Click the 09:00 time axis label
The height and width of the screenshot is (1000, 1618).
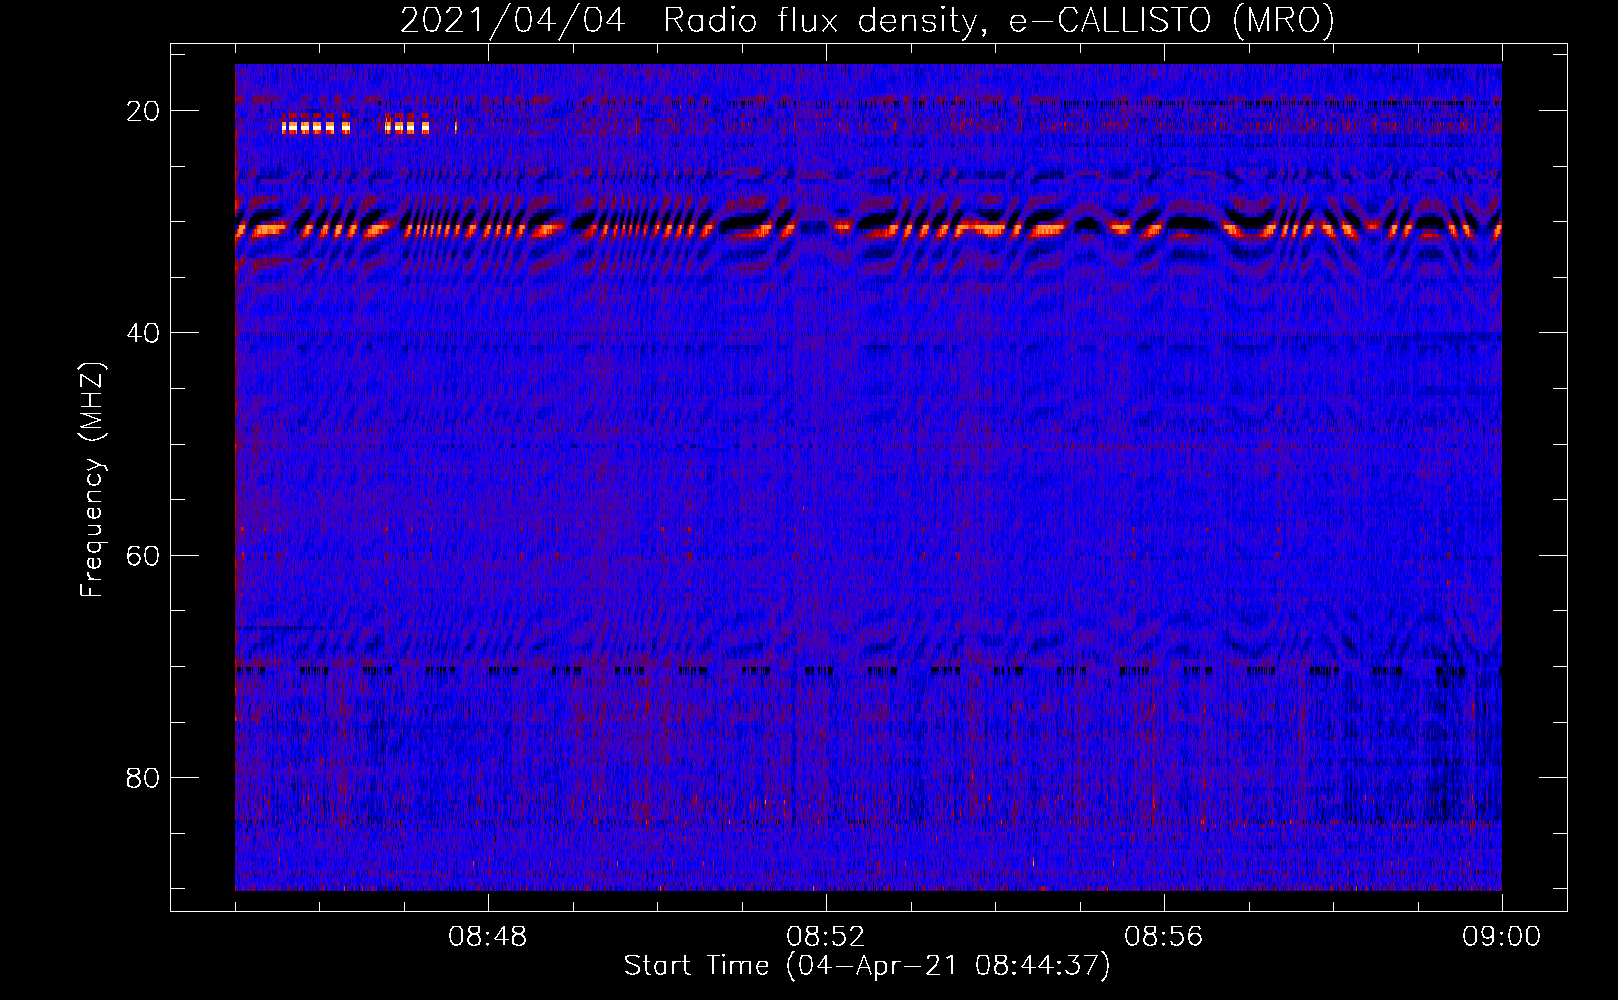point(1502,938)
